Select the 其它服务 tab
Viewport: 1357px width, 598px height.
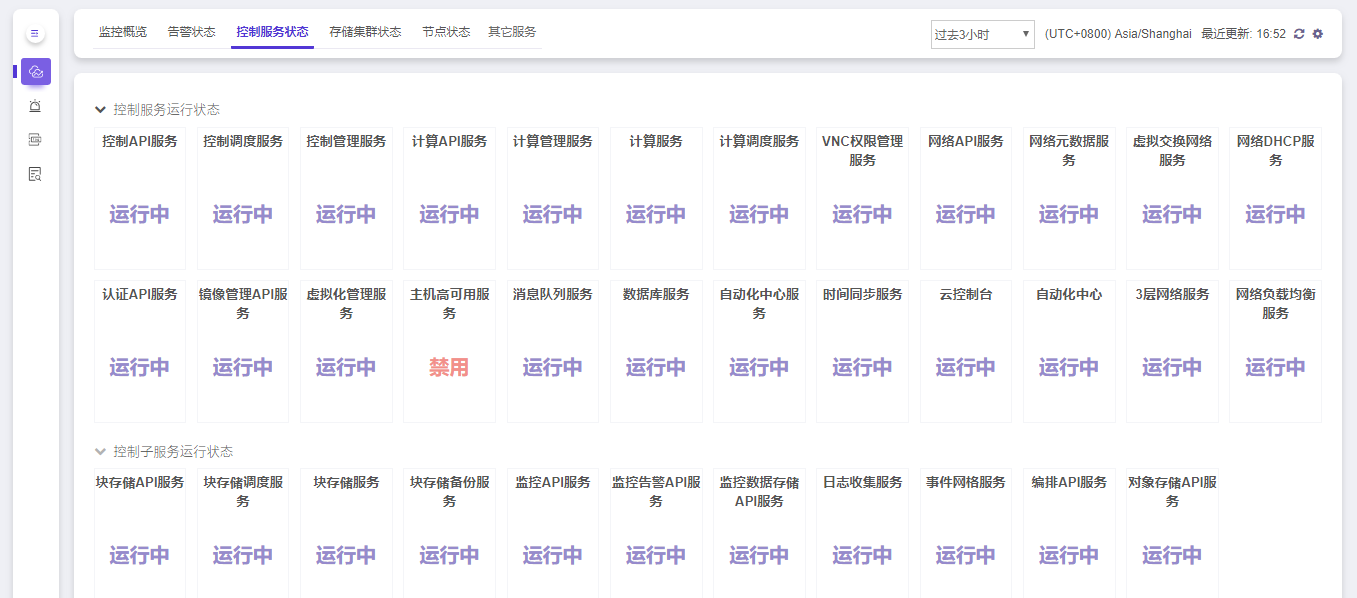[512, 32]
